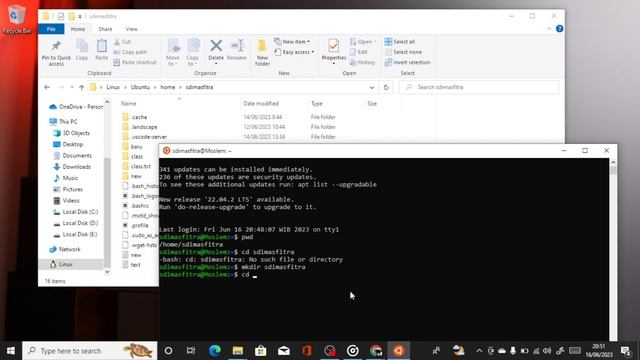The image size is (640, 360).
Task: Click the Type here to search box
Action: pyautogui.click(x=90, y=351)
